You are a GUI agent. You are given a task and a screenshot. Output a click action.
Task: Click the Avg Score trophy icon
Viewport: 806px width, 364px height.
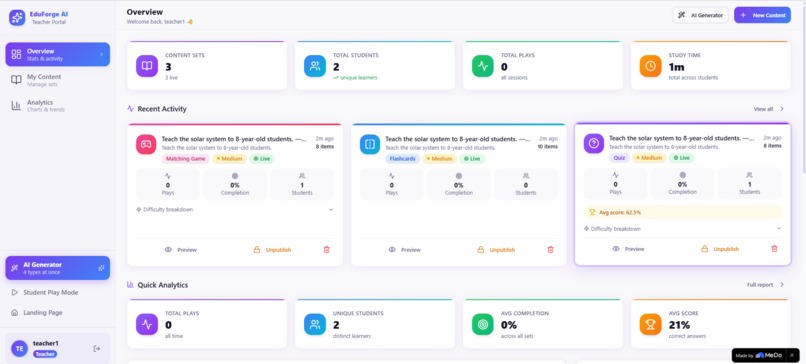(651, 324)
